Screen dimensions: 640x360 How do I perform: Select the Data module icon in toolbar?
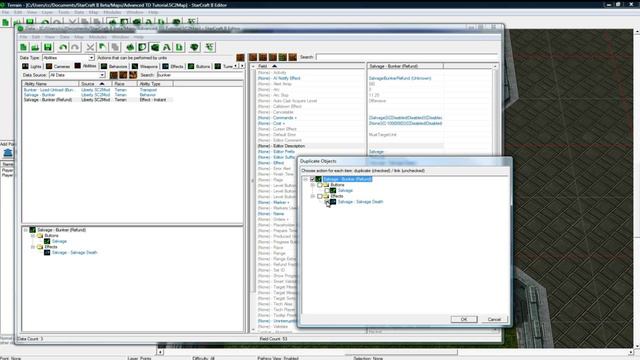click(x=155, y=47)
